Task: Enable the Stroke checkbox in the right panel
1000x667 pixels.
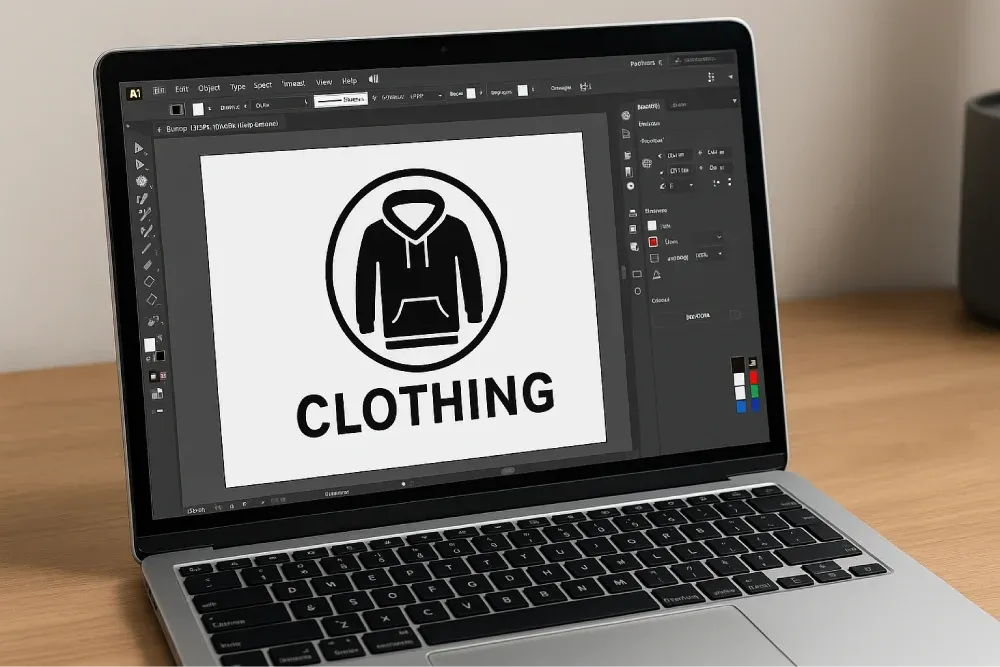Action: click(652, 242)
